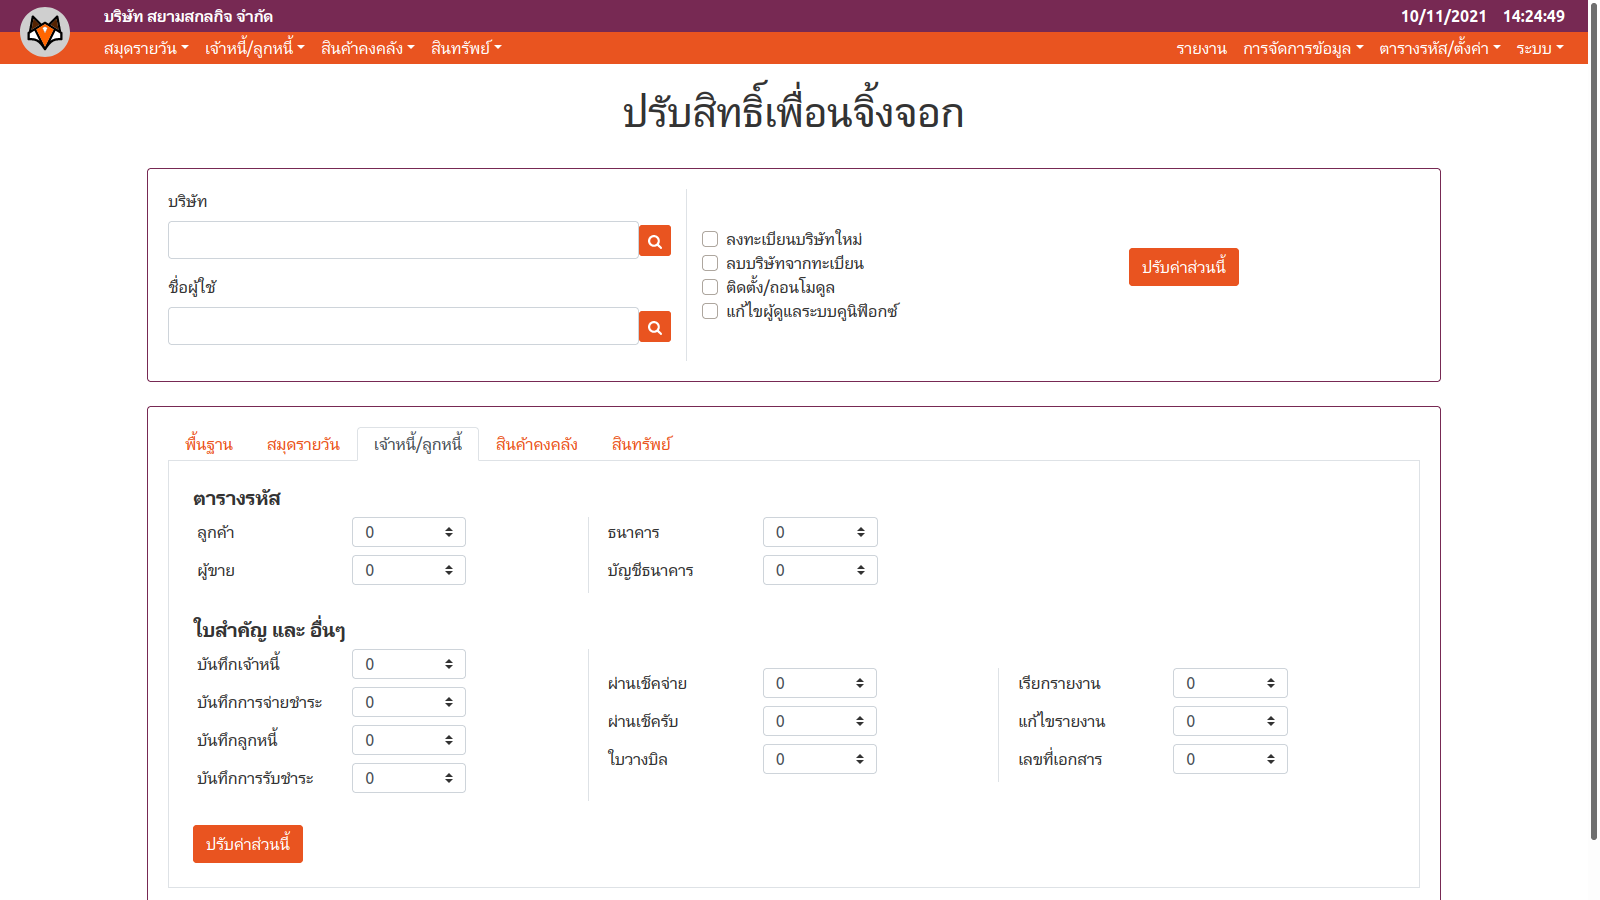Toggle ลบบริษัทจากทะเบียน checkbox
Image resolution: width=1600 pixels, height=900 pixels.
coord(710,263)
